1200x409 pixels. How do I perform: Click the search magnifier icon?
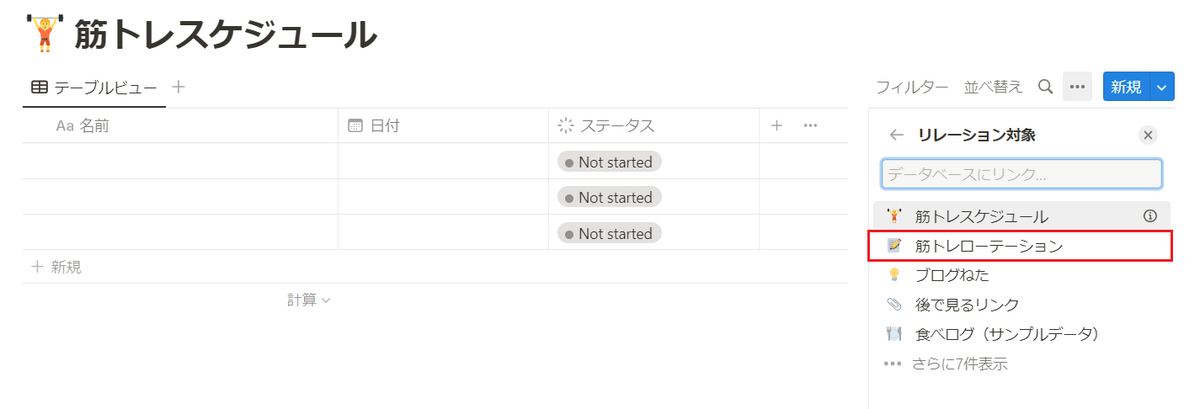(1045, 87)
